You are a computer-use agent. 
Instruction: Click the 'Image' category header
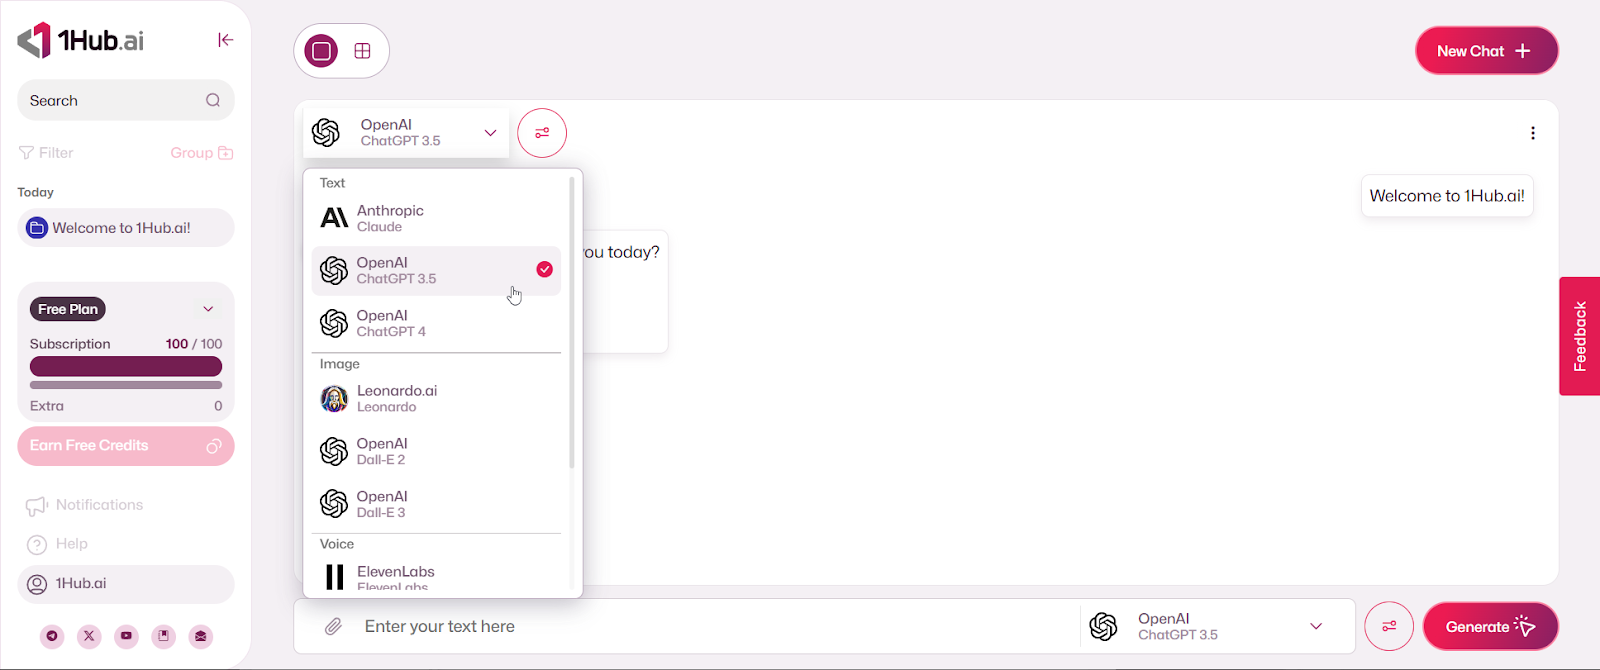point(340,364)
